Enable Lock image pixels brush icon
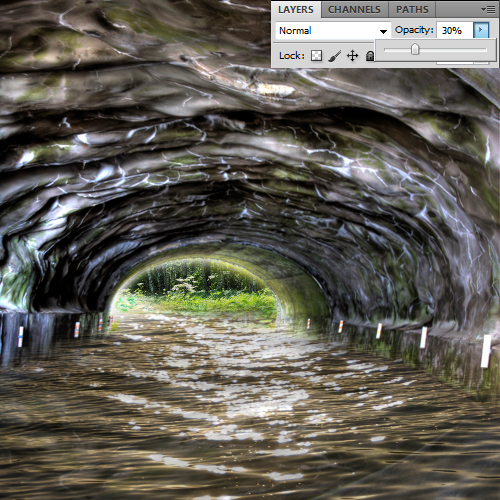Image resolution: width=500 pixels, height=500 pixels. [x=334, y=56]
